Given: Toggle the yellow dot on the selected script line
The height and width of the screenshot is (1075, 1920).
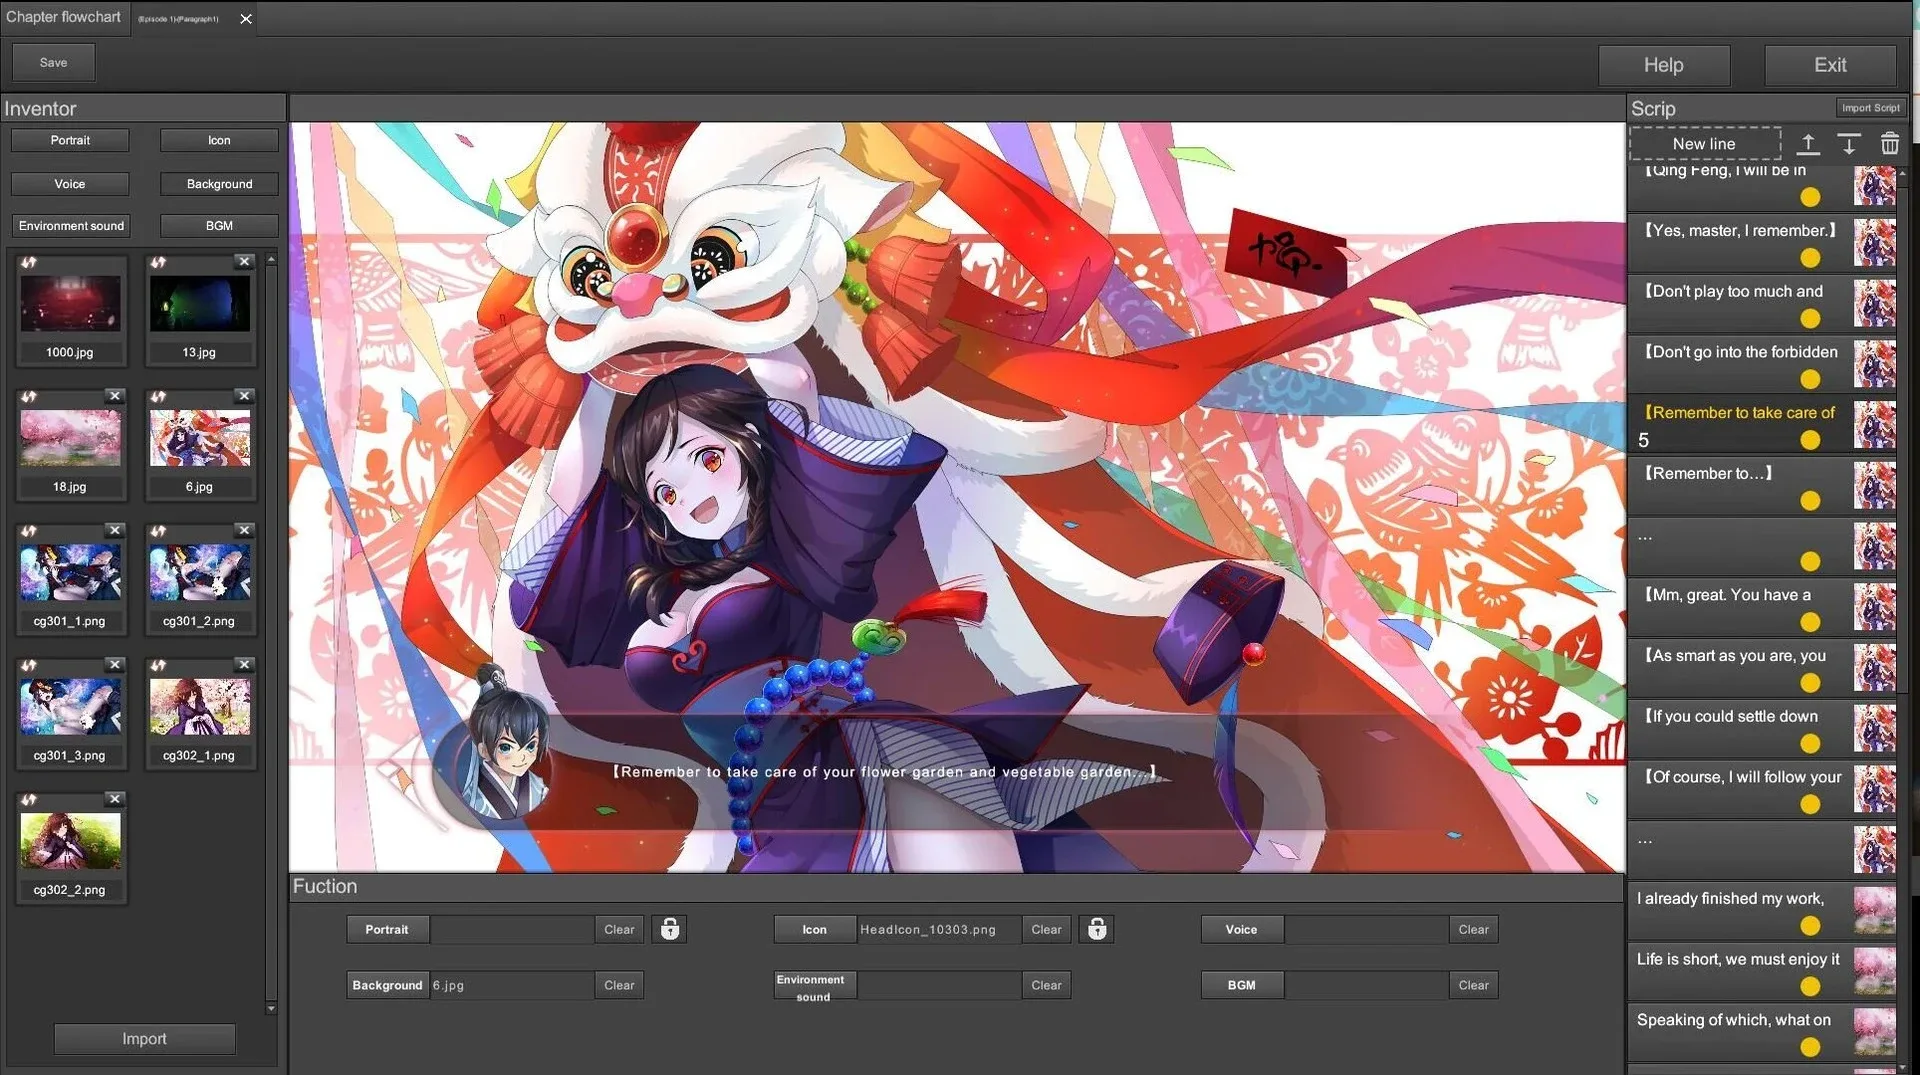Looking at the screenshot, I should 1810,440.
